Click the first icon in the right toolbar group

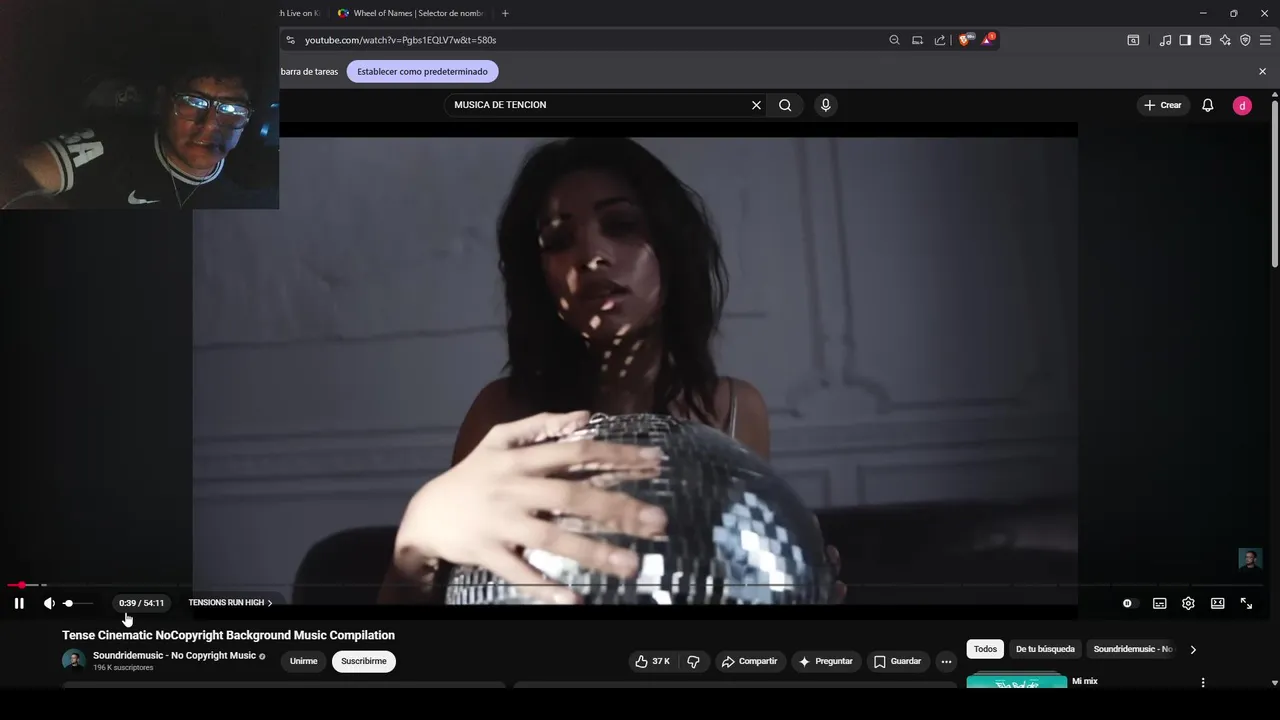click(1133, 40)
